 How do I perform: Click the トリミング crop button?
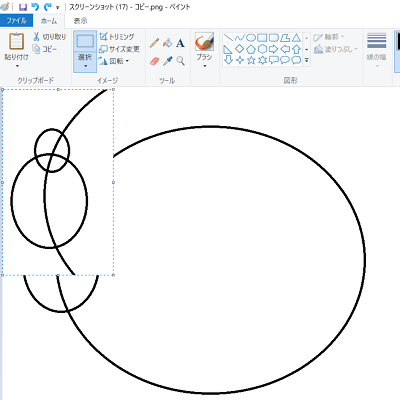[117, 36]
